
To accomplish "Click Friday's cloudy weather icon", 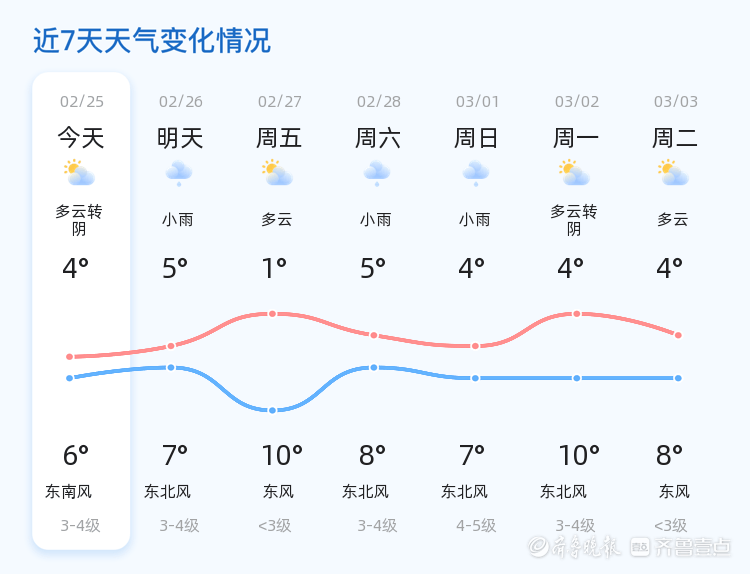I will [x=278, y=173].
